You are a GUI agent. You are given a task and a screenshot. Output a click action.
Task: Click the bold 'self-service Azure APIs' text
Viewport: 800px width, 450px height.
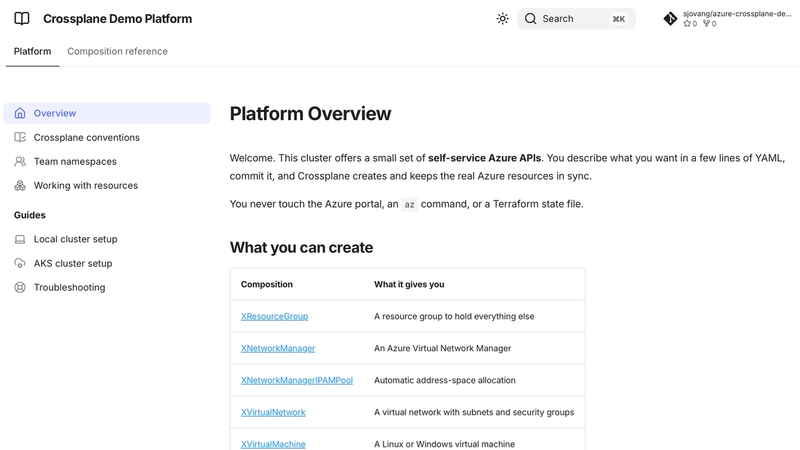pos(484,158)
